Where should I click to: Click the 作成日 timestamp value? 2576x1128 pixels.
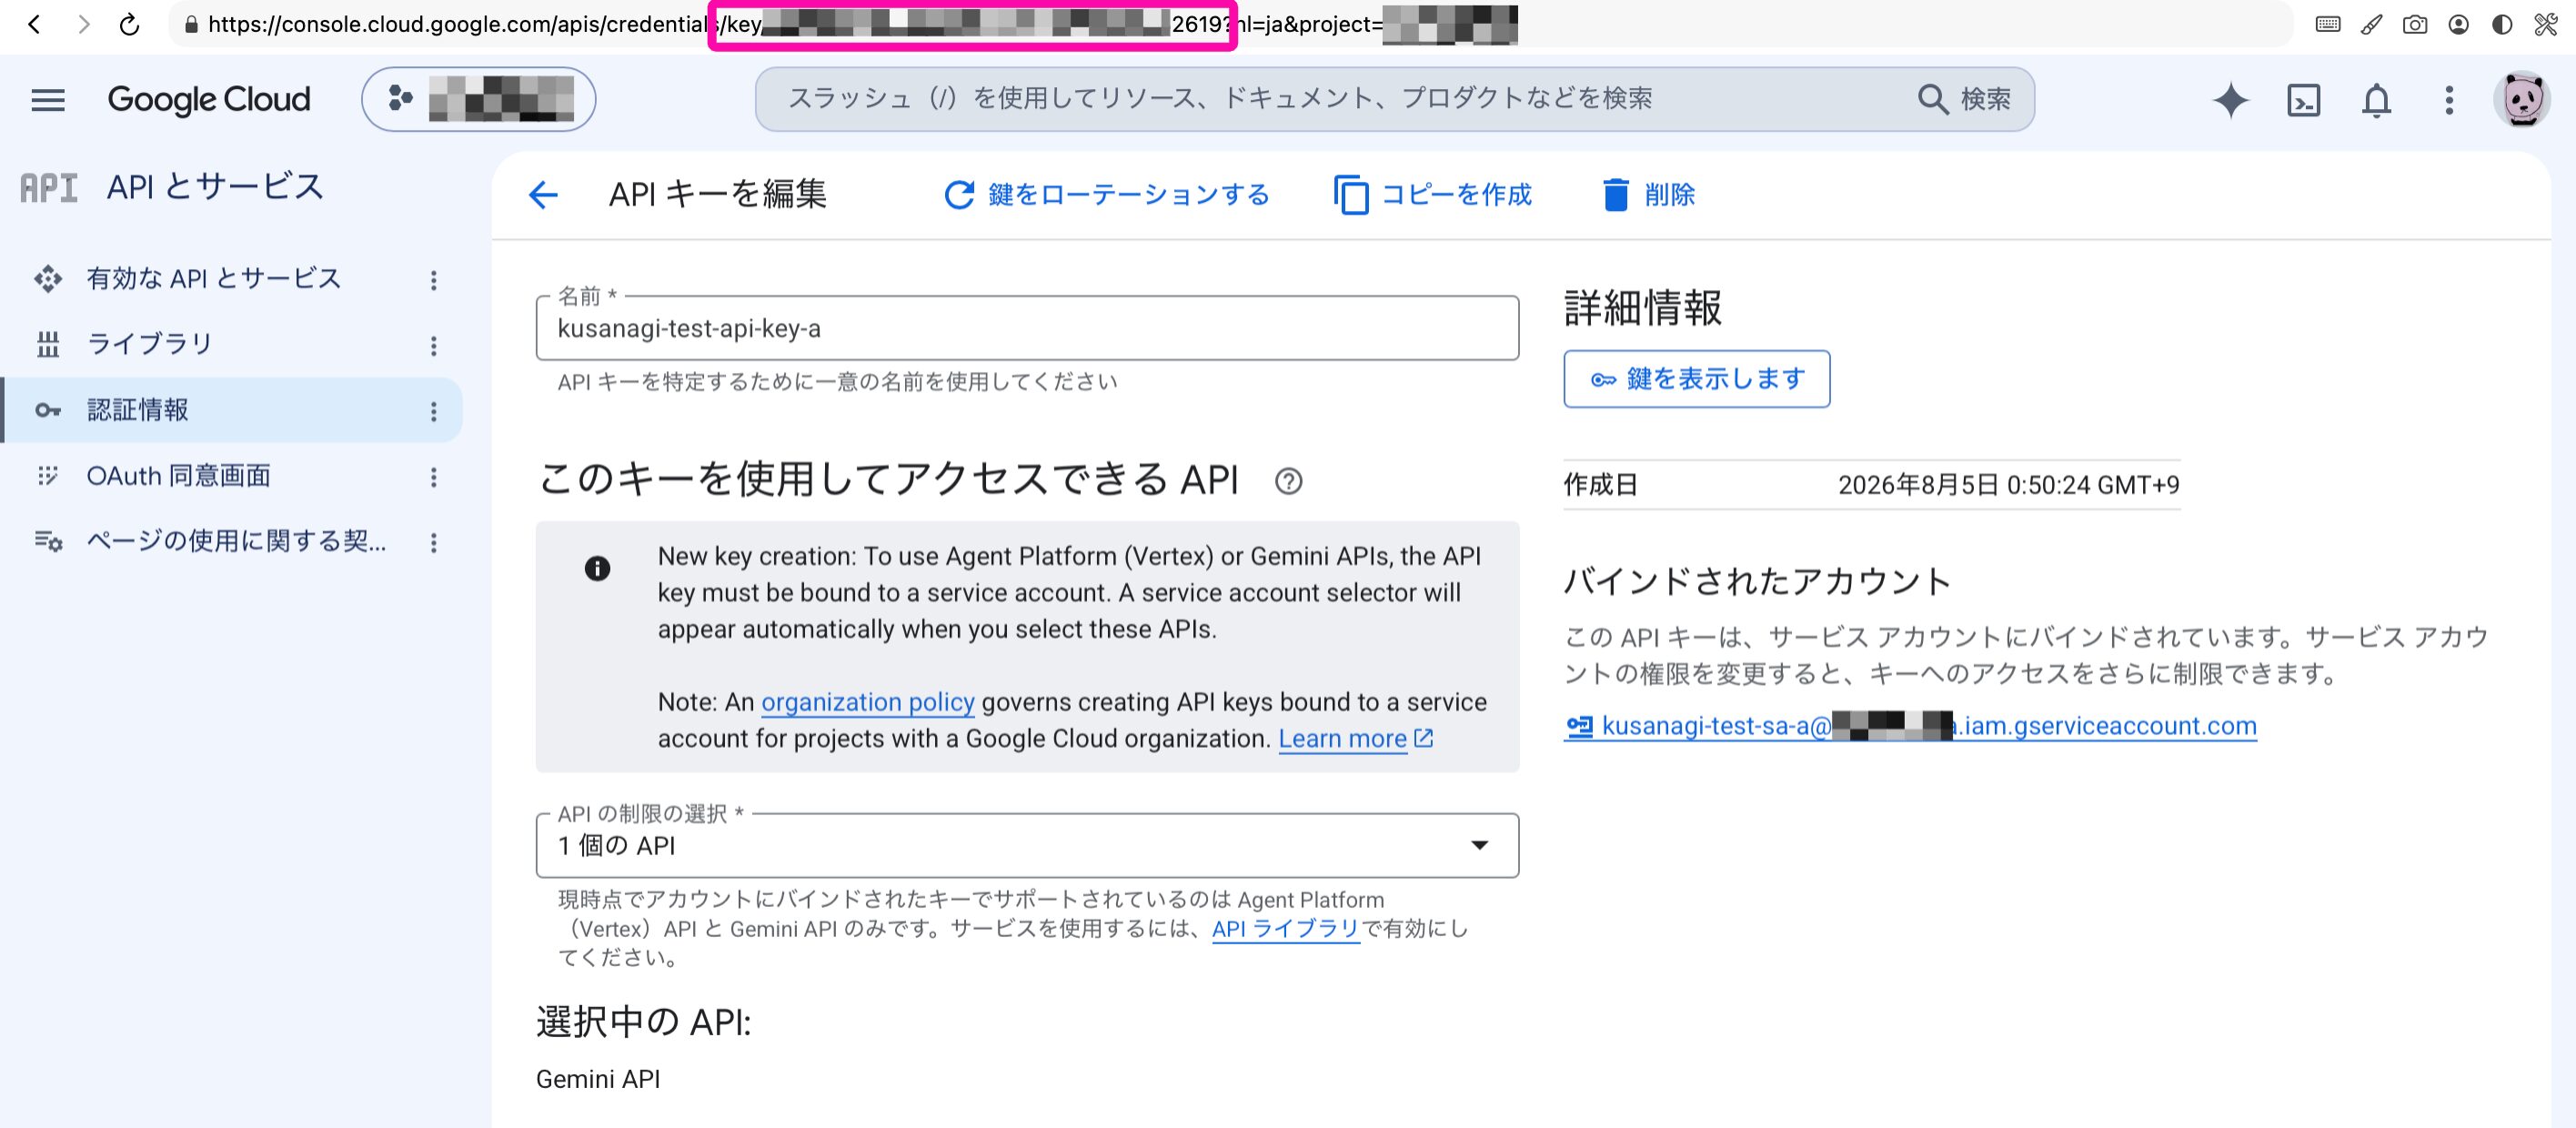[x=2008, y=485]
